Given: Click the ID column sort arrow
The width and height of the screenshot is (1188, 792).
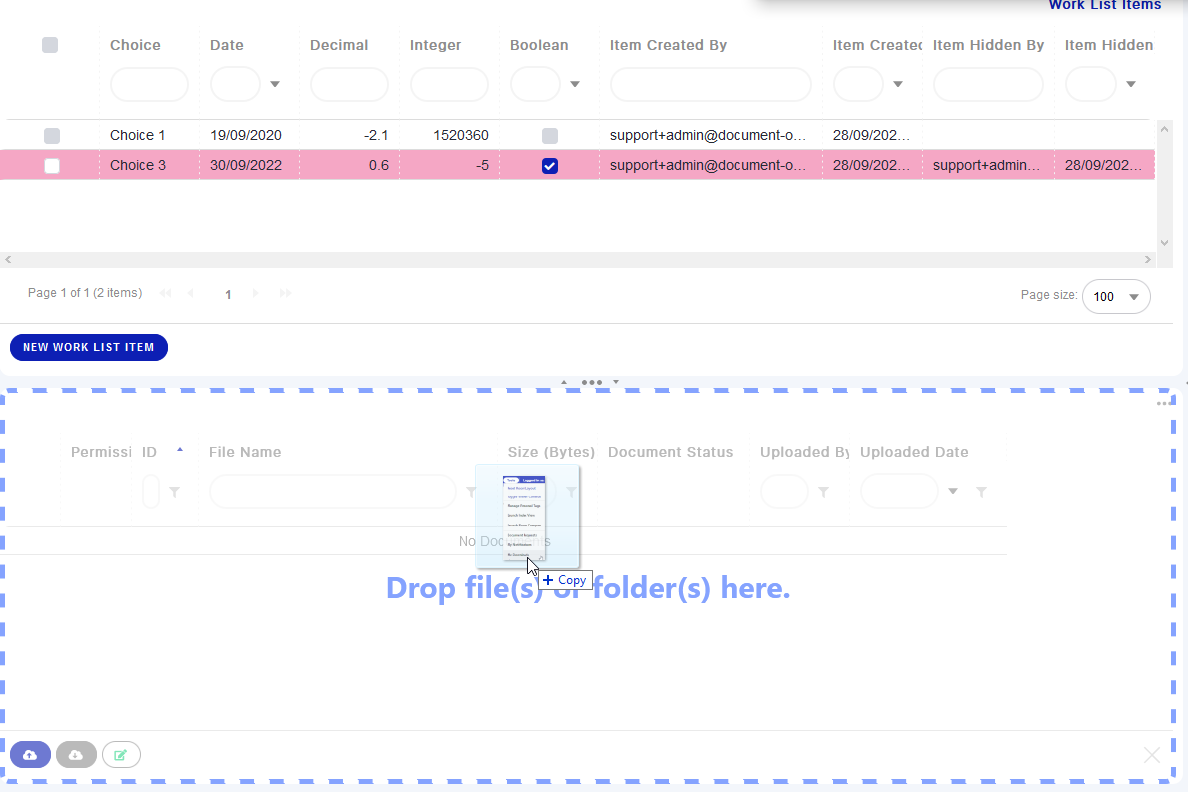Looking at the screenshot, I should [180, 451].
